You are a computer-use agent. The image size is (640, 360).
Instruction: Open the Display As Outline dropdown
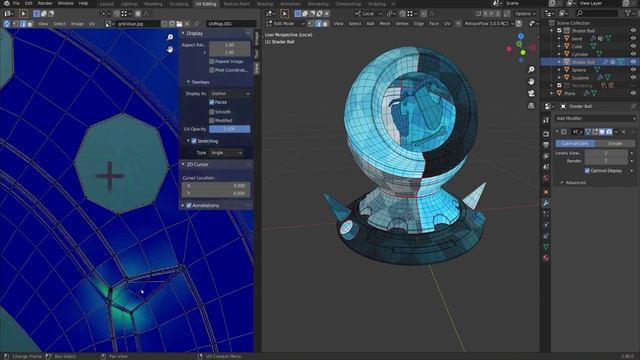[230, 93]
